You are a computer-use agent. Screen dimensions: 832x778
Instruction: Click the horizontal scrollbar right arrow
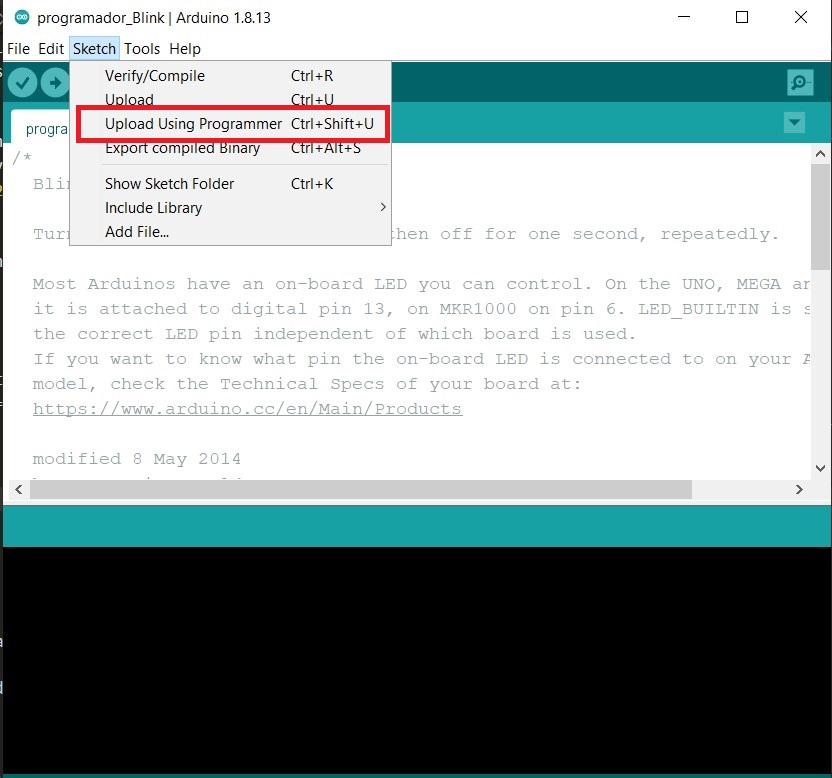pos(799,489)
